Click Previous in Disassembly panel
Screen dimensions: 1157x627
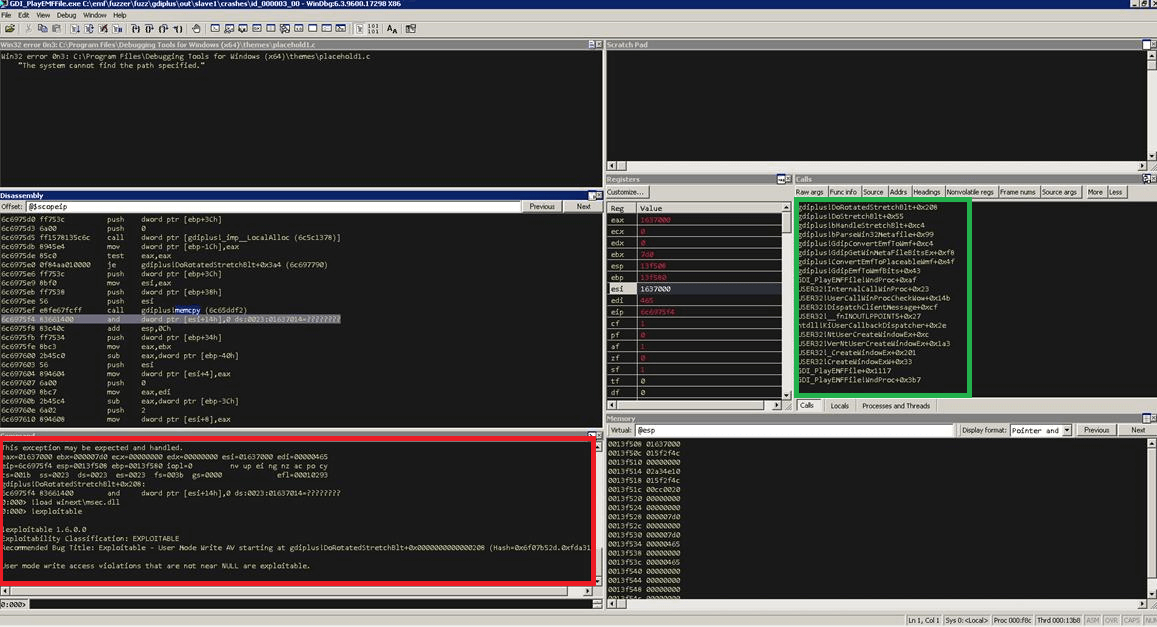pyautogui.click(x=542, y=207)
